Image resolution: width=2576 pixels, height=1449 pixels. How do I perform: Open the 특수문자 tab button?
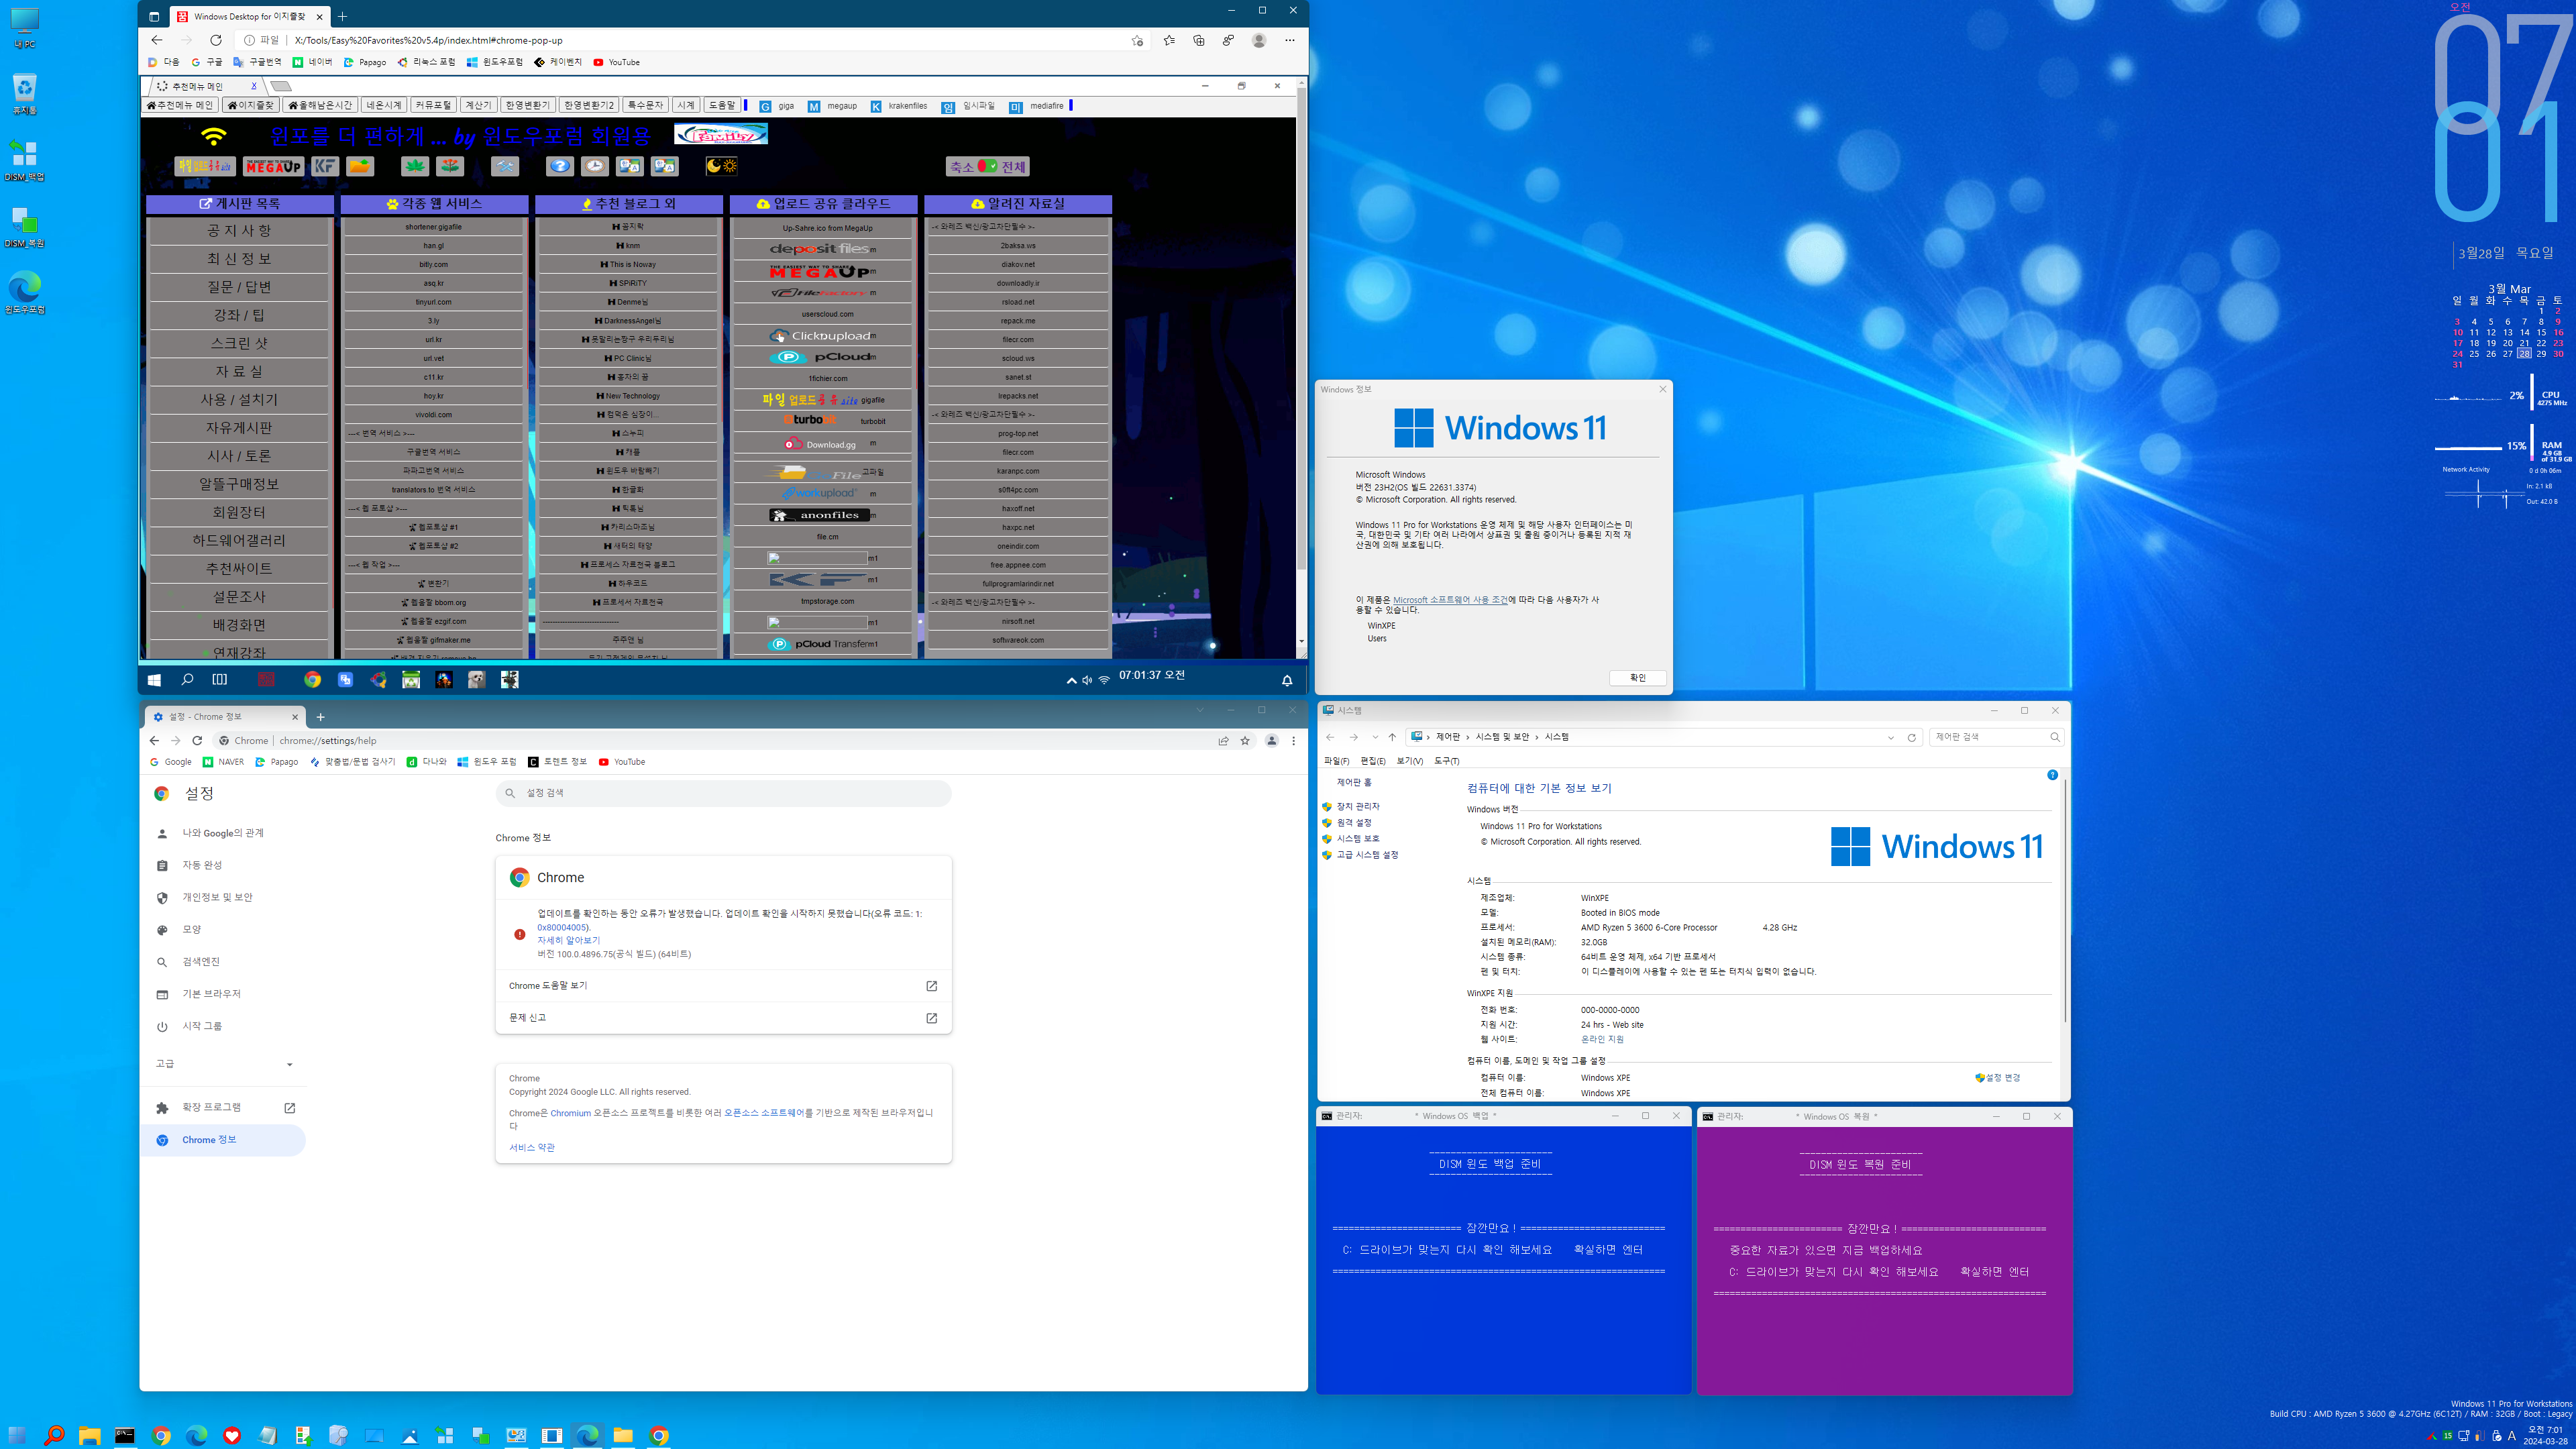tap(645, 105)
